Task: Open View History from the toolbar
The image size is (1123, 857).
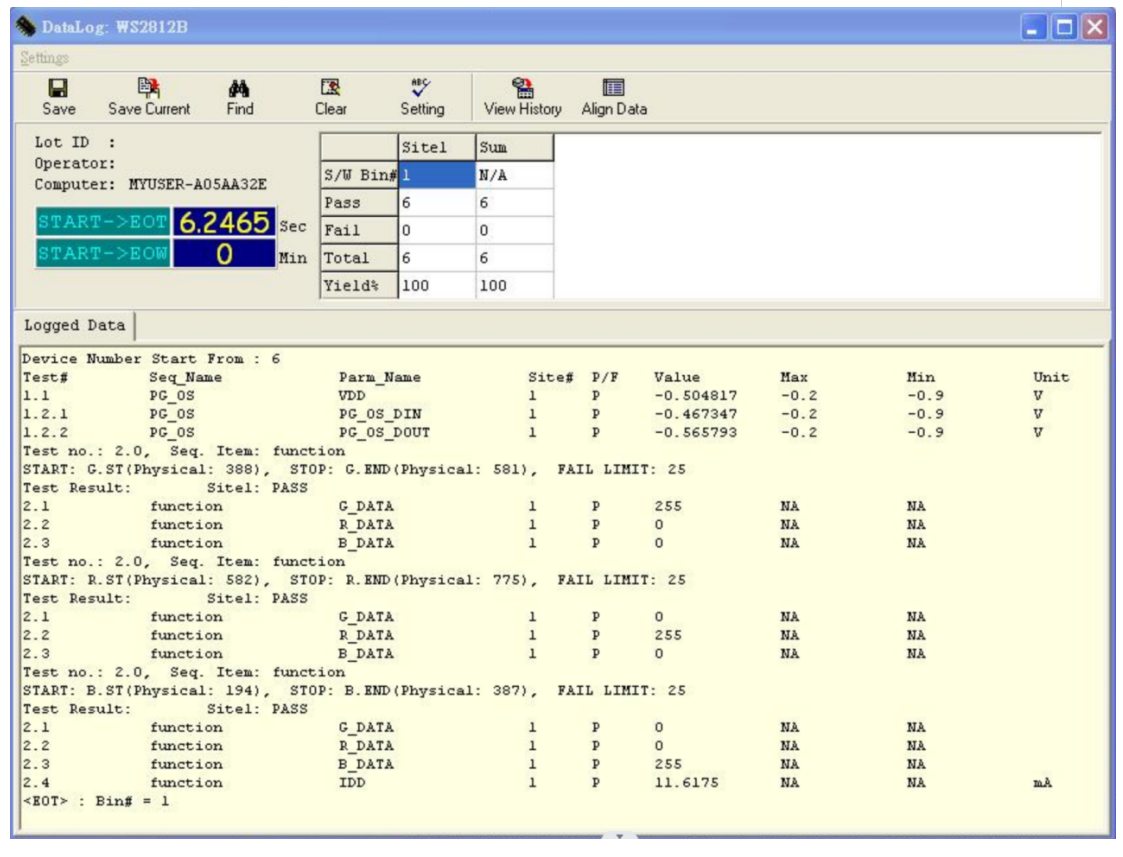Action: click(522, 88)
